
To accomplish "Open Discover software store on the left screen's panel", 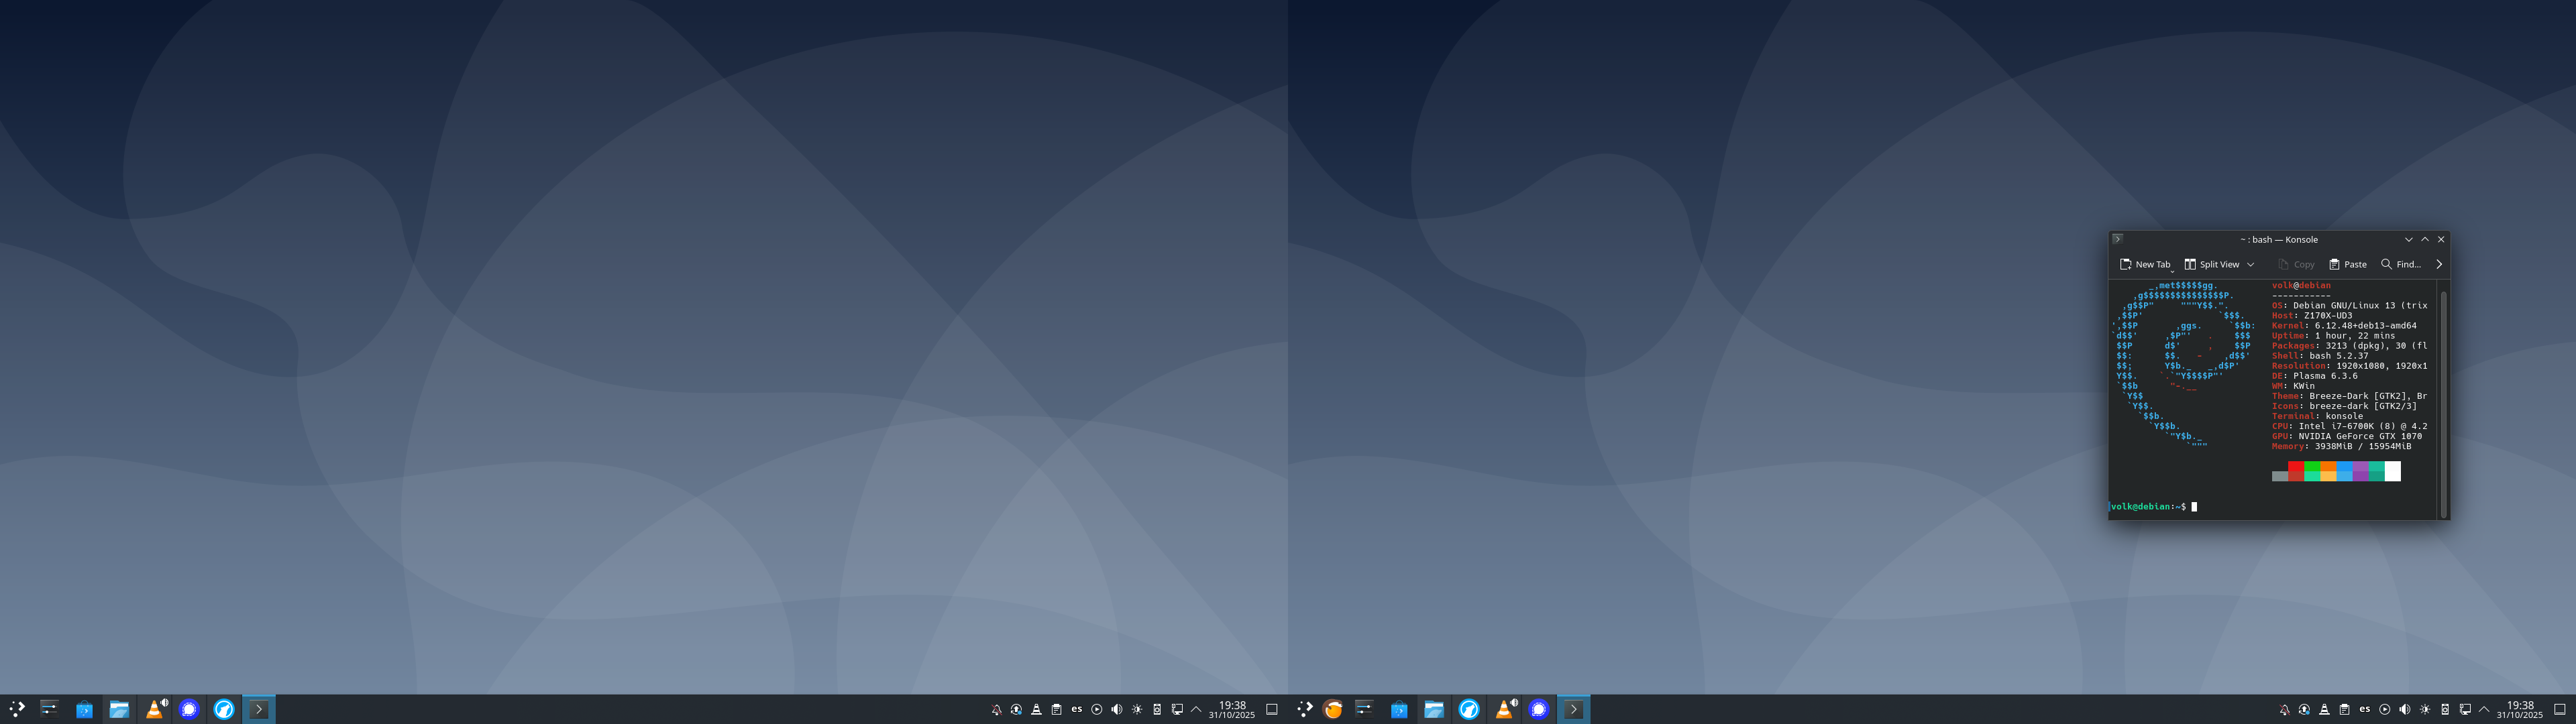I will [x=84, y=709].
